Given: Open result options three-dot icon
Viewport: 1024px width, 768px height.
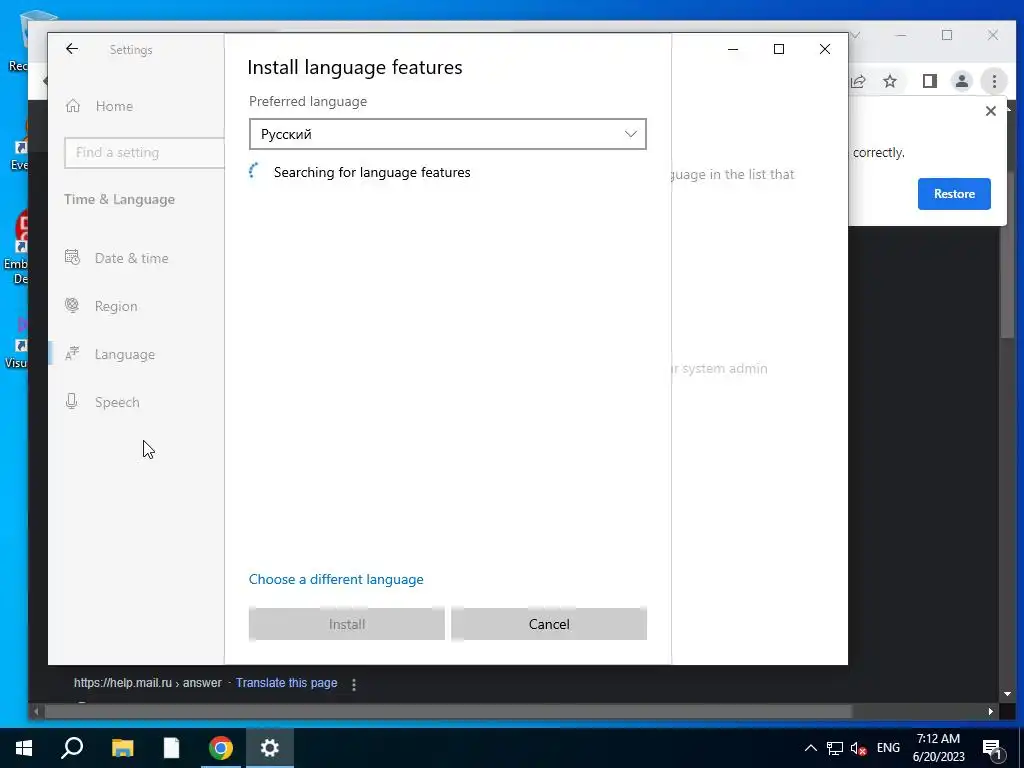Looking at the screenshot, I should tap(354, 684).
